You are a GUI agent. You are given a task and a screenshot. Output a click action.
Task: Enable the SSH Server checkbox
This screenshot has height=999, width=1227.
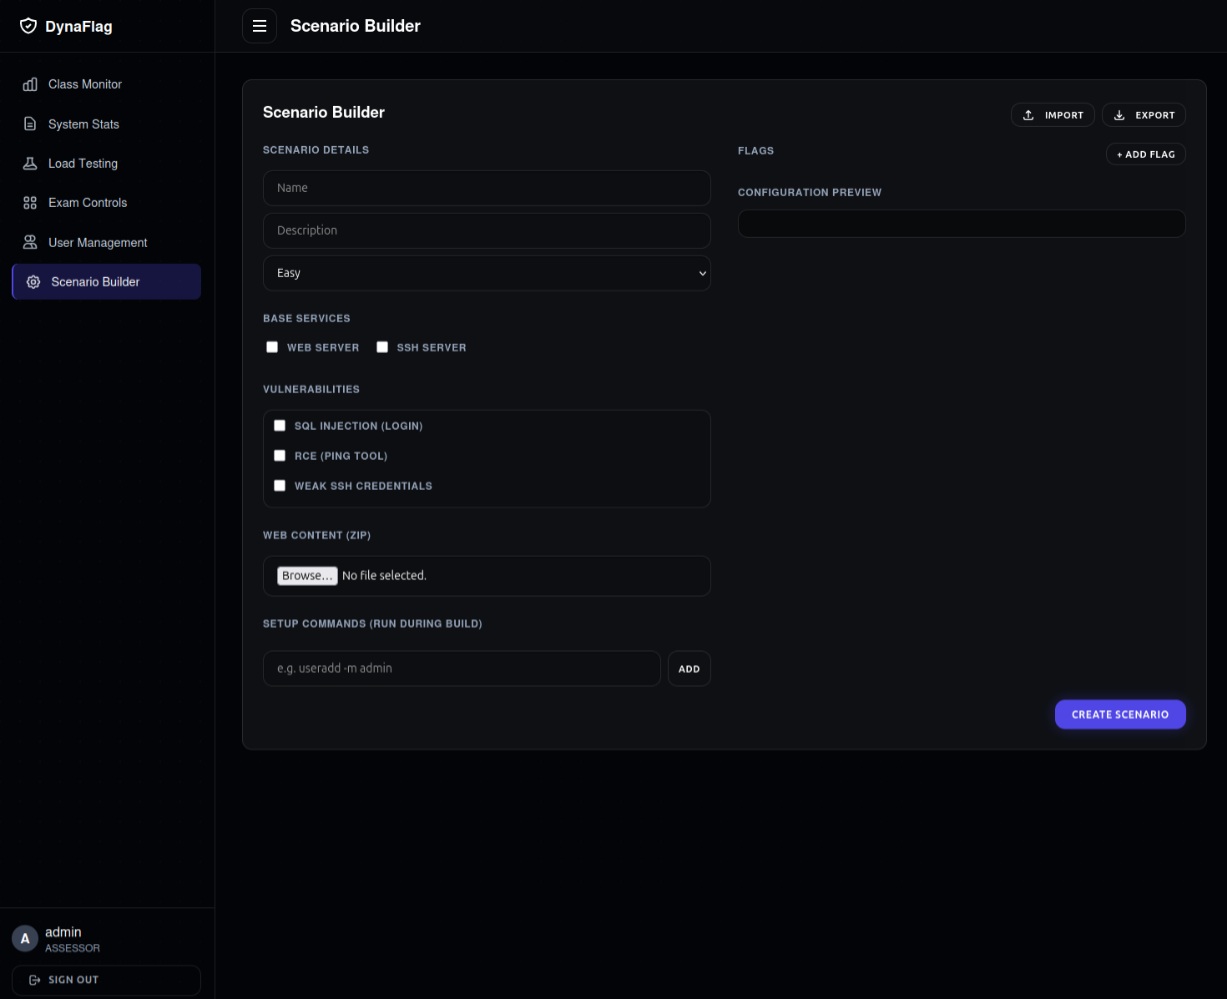(382, 347)
